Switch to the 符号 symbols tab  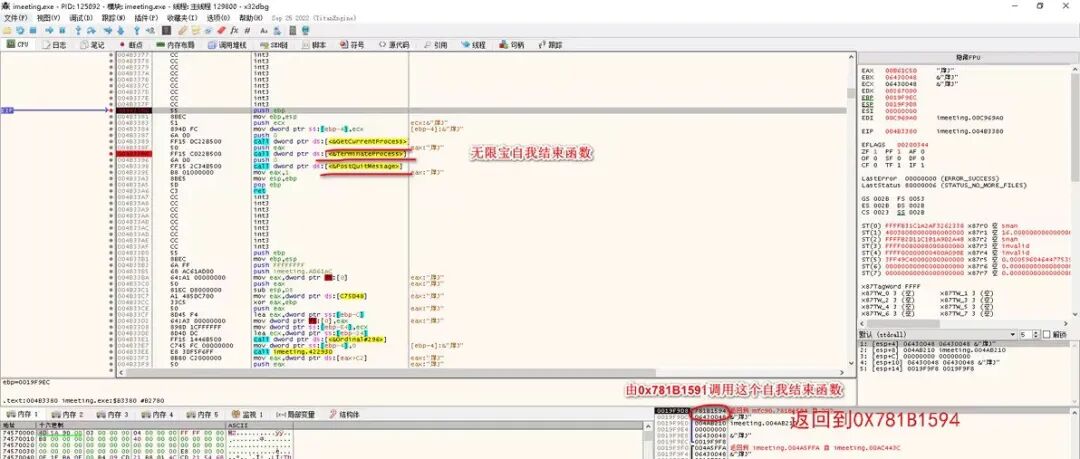coord(353,45)
